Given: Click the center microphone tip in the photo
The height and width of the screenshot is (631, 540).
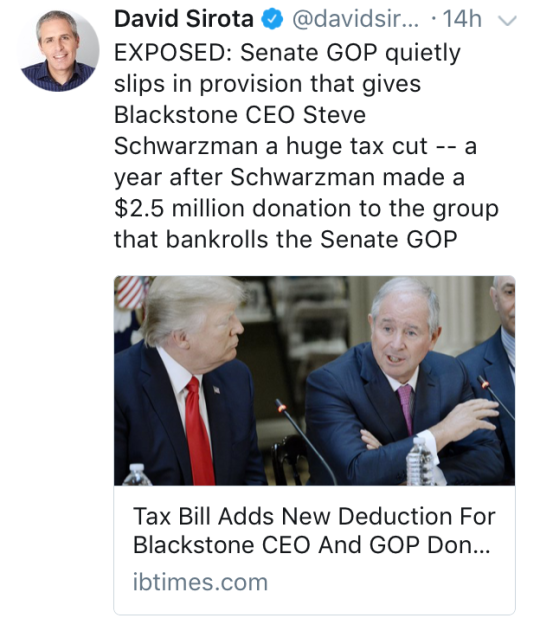Looking at the screenshot, I should [282, 408].
